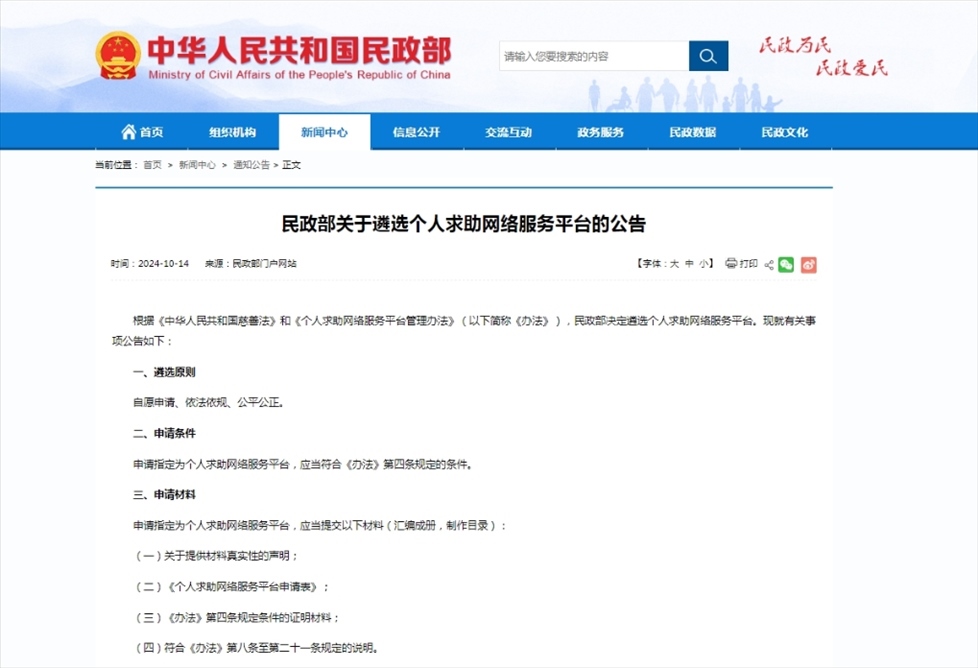This screenshot has height=668, width=978.
Task: Open the 组织机构 menu
Action: click(x=232, y=132)
